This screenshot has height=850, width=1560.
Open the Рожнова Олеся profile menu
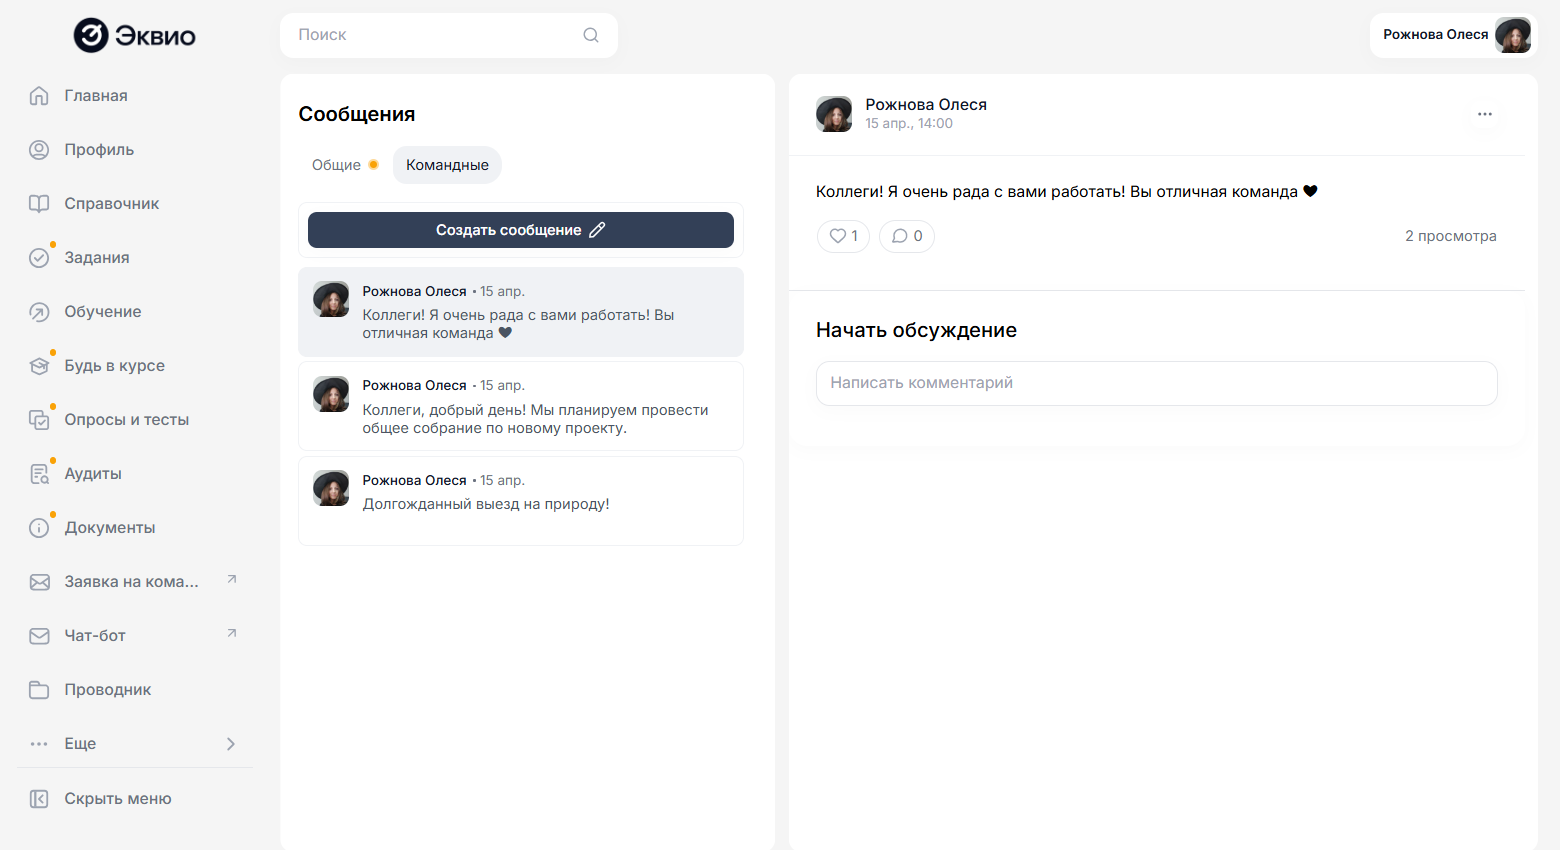[x=1453, y=35]
